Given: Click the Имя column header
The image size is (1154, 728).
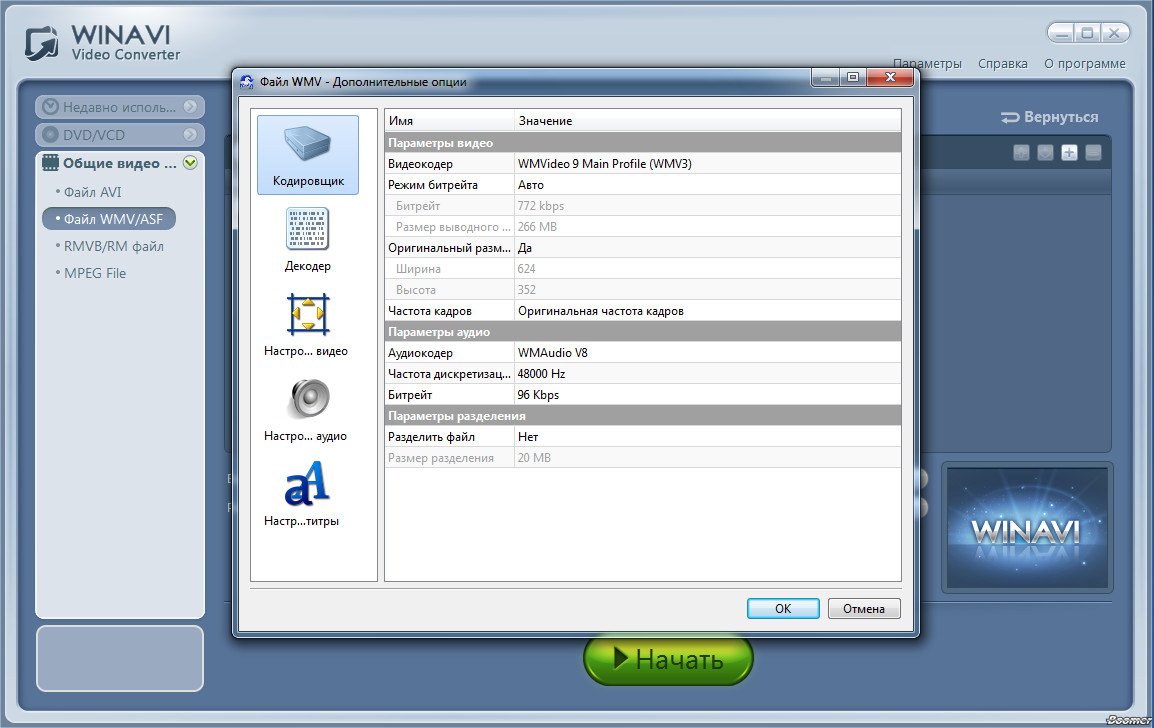Looking at the screenshot, I should (449, 120).
